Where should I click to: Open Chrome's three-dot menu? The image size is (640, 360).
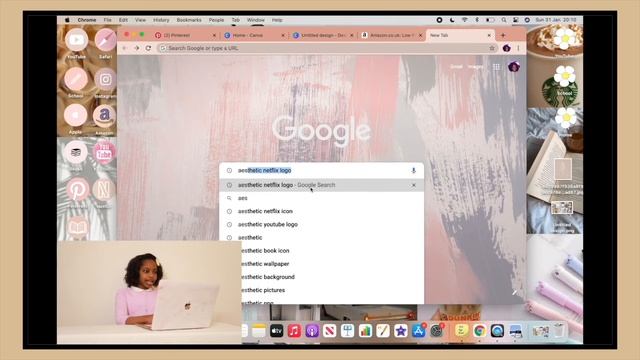518,48
